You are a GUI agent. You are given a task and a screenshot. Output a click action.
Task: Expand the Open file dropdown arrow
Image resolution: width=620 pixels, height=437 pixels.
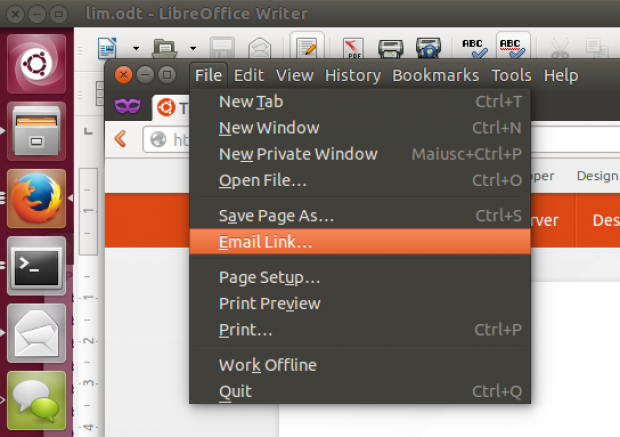pyautogui.click(x=193, y=48)
